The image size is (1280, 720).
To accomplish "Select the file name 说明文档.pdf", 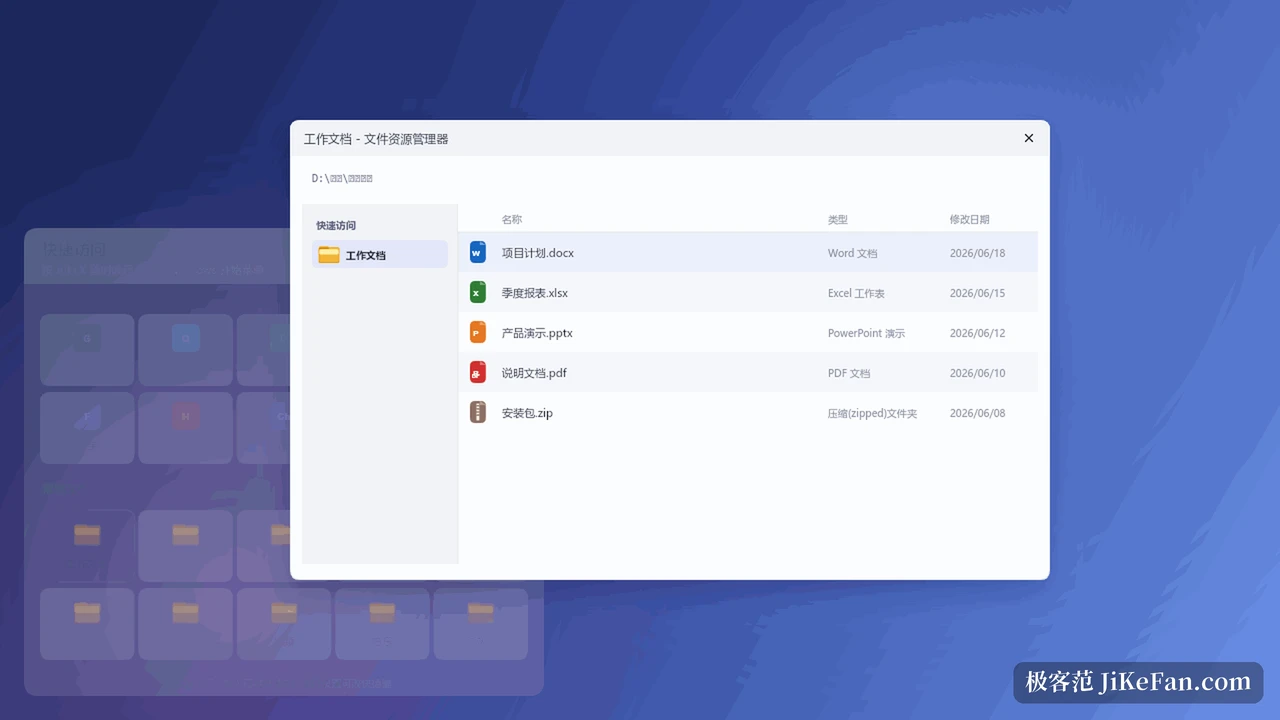I will 535,373.
